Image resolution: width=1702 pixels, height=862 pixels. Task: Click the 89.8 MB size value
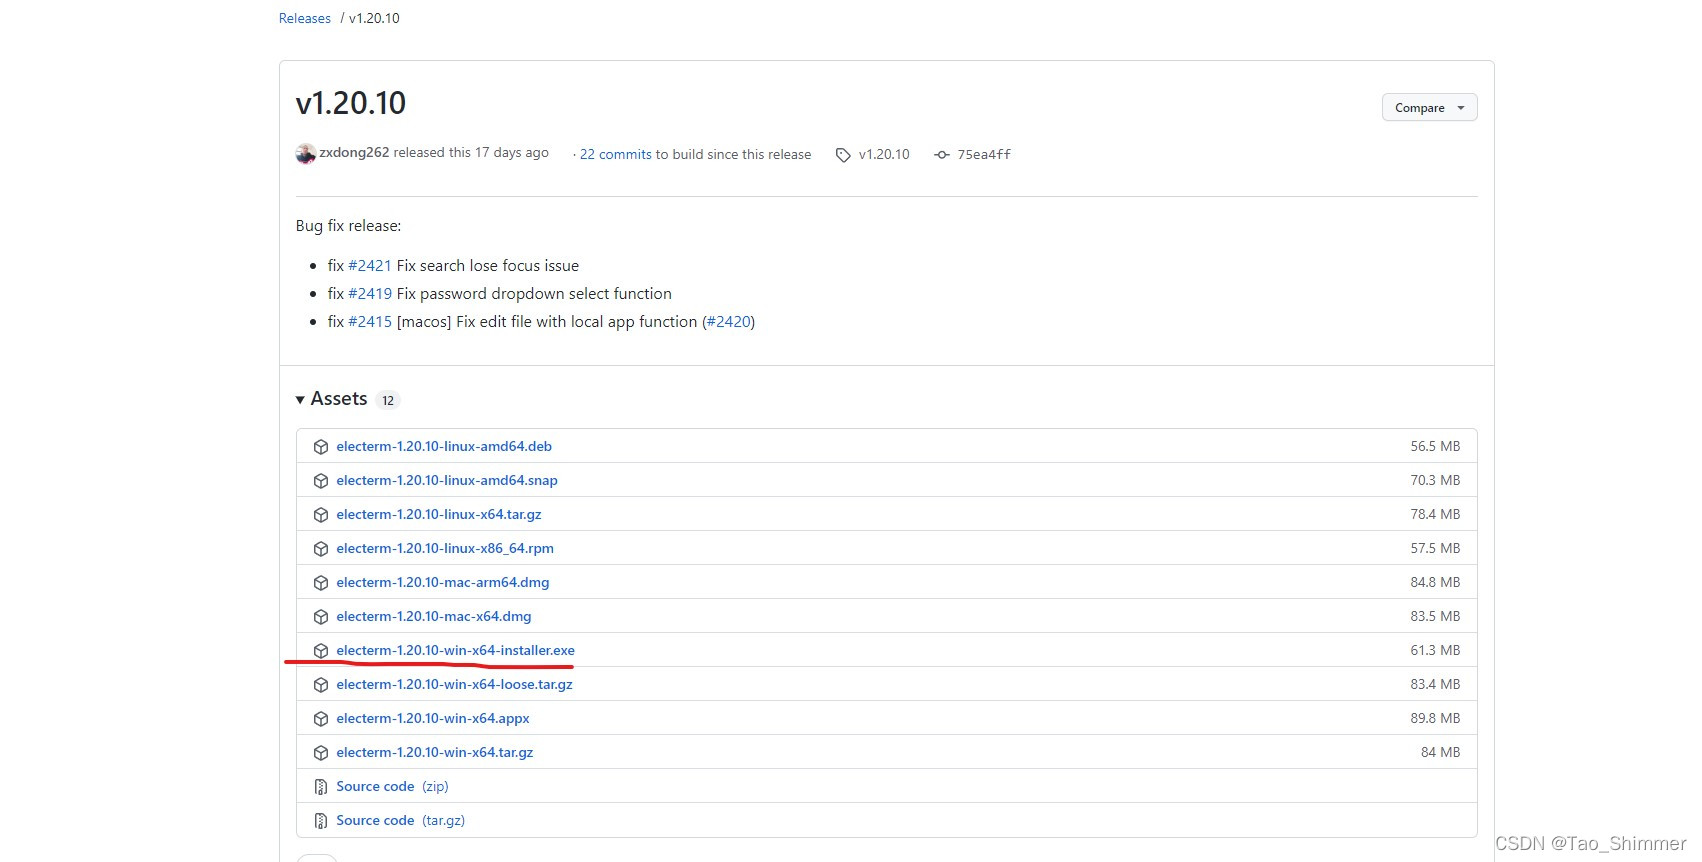(1435, 718)
